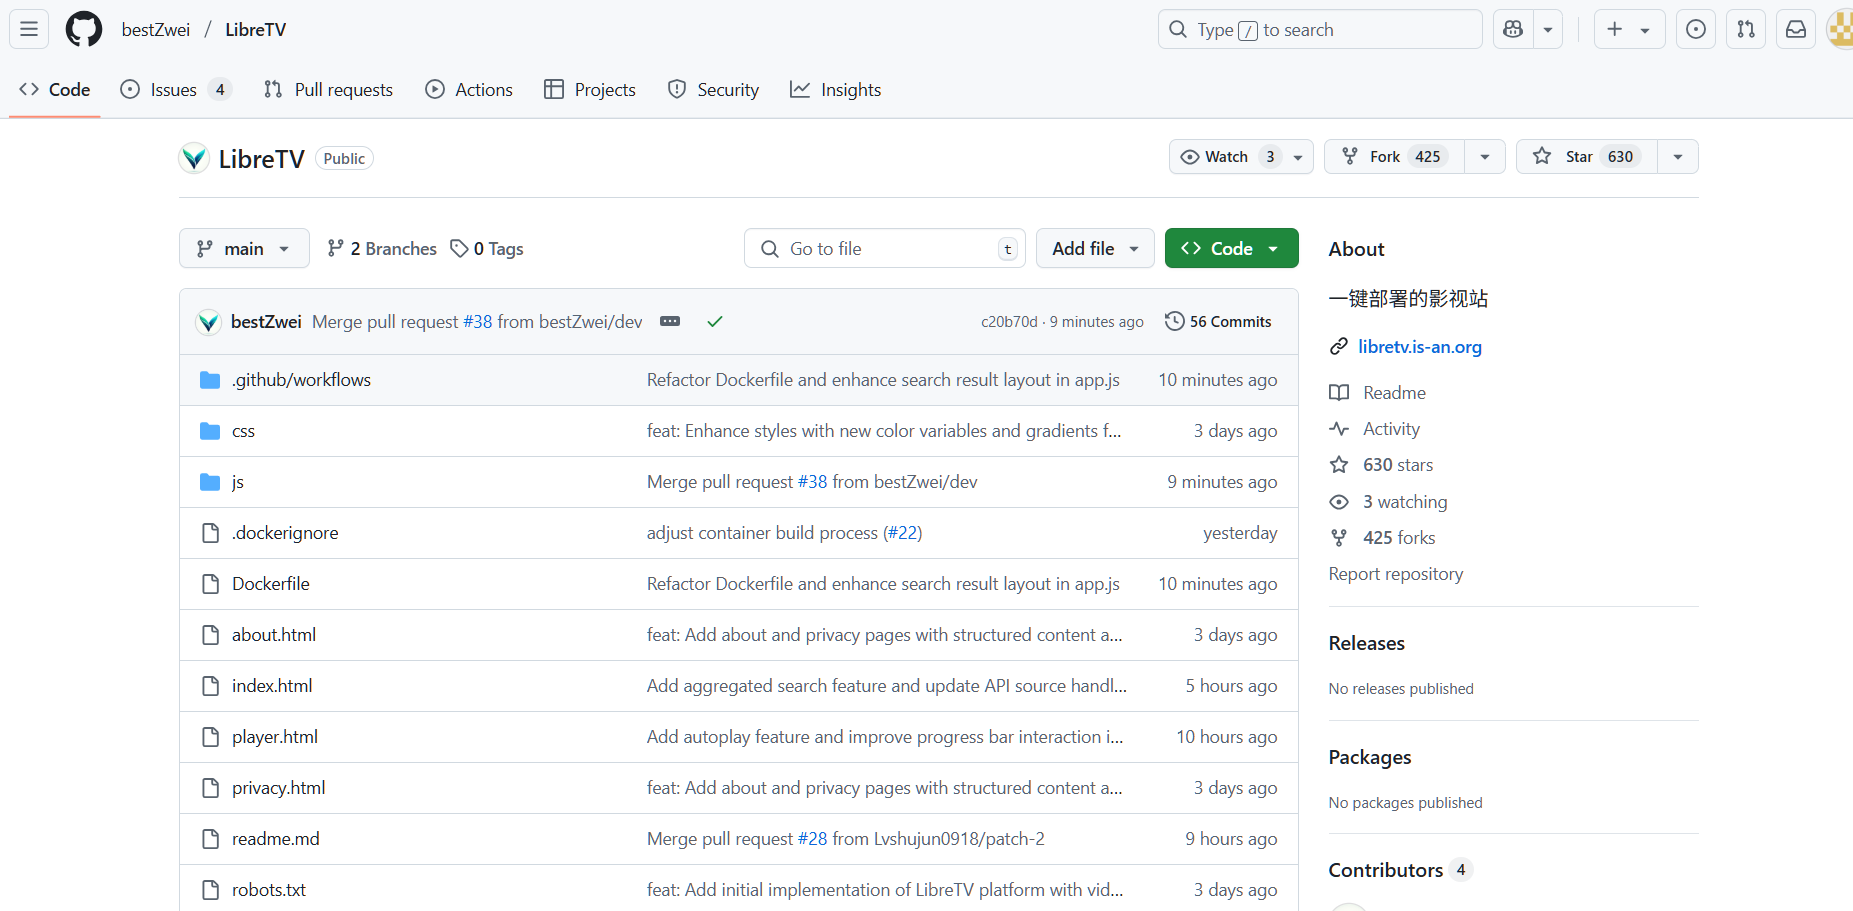Open the green Code clone dropdown
The width and height of the screenshot is (1853, 911).
[x=1231, y=249]
